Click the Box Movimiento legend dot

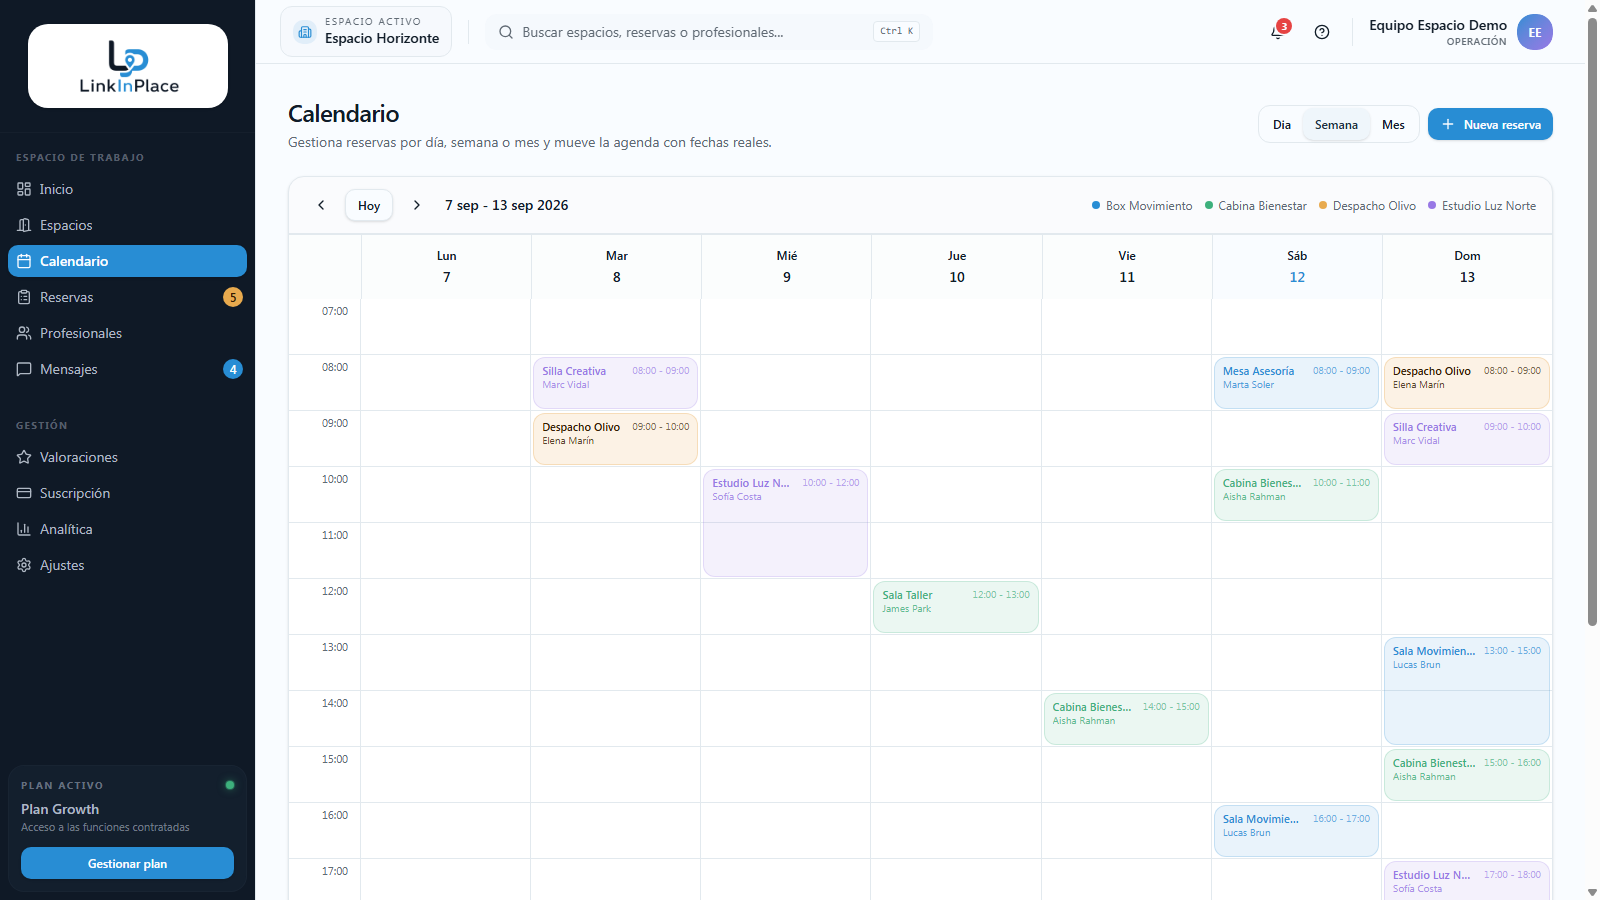[1096, 205]
